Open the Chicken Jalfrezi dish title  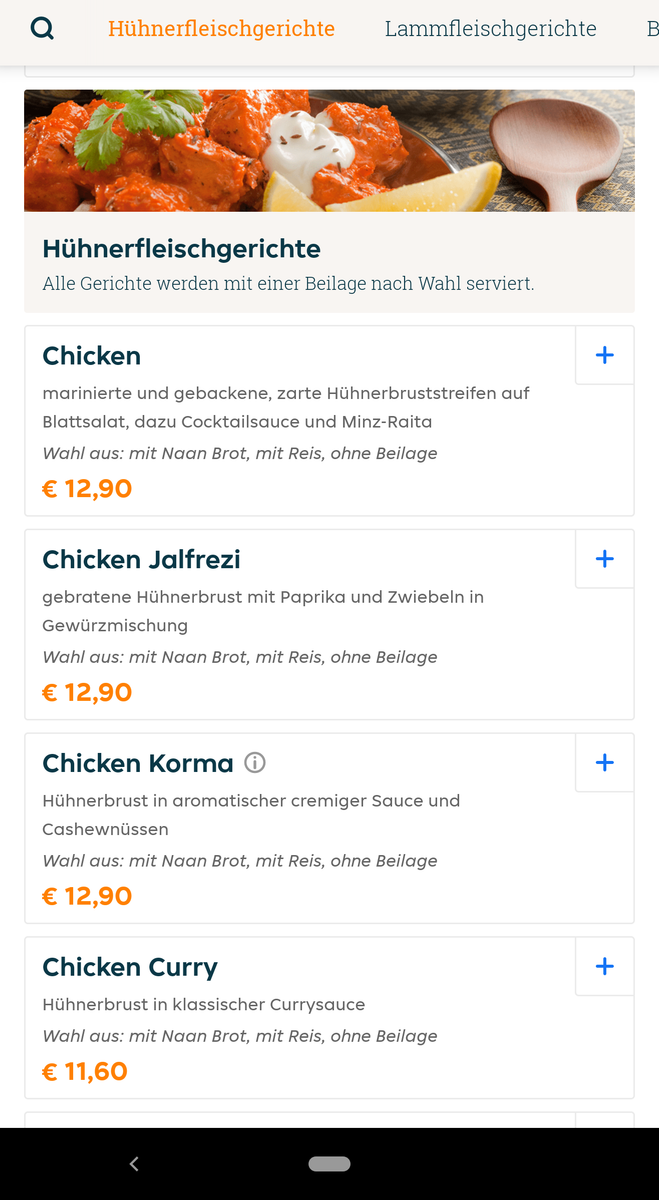point(141,559)
